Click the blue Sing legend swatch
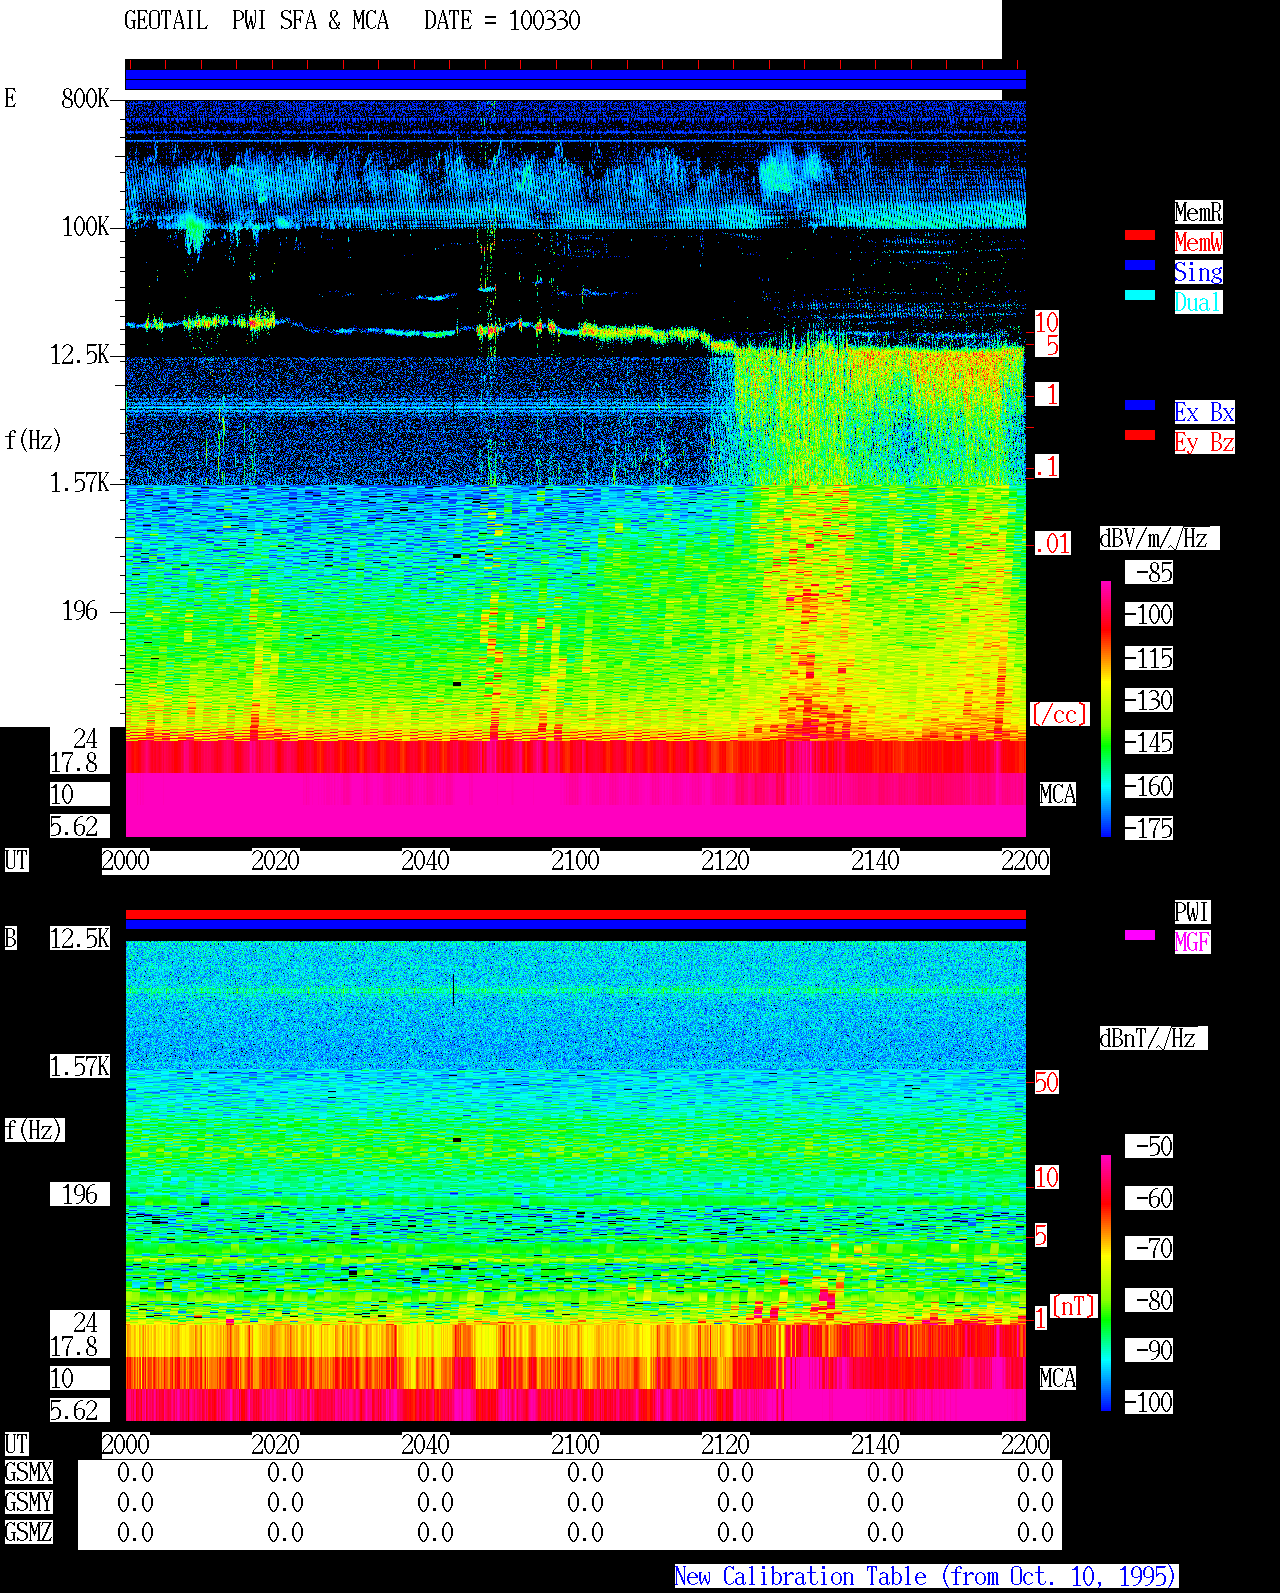This screenshot has height=1593, width=1280. (x=1140, y=265)
